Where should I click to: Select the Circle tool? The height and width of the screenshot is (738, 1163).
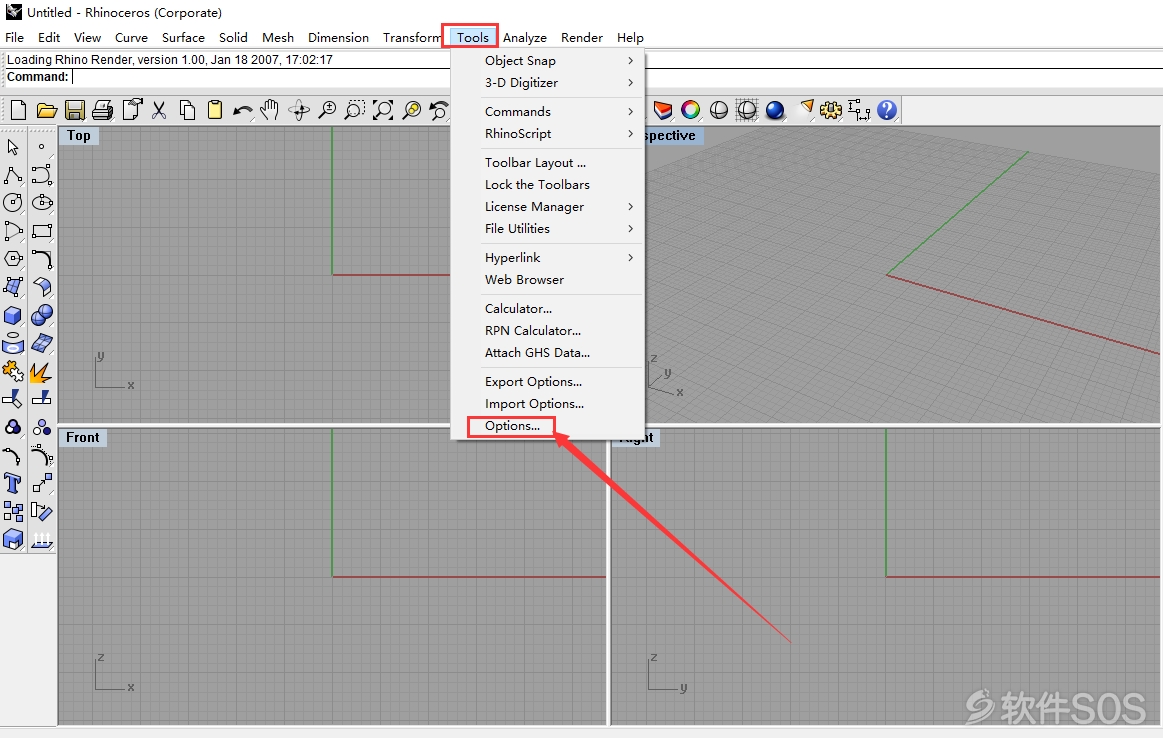(13, 202)
